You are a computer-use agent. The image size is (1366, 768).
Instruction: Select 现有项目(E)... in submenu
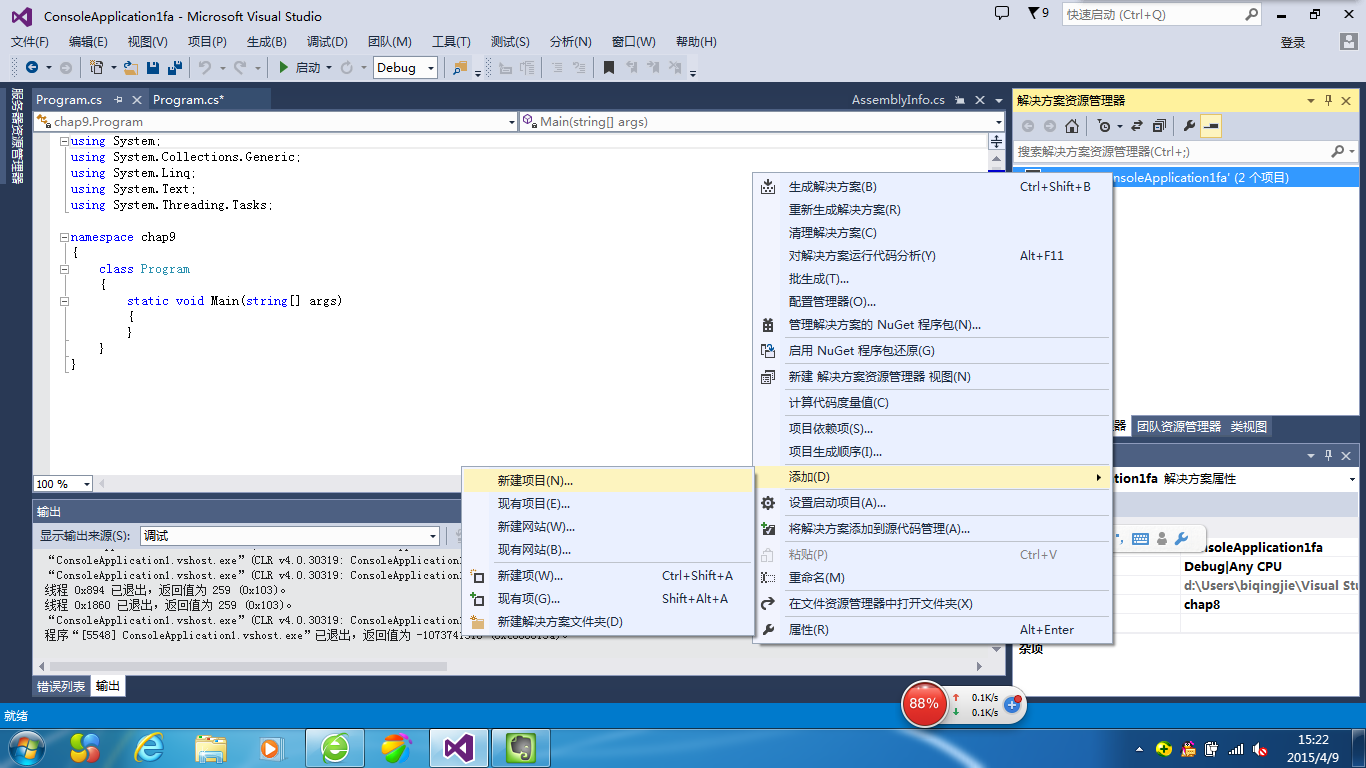(607, 504)
